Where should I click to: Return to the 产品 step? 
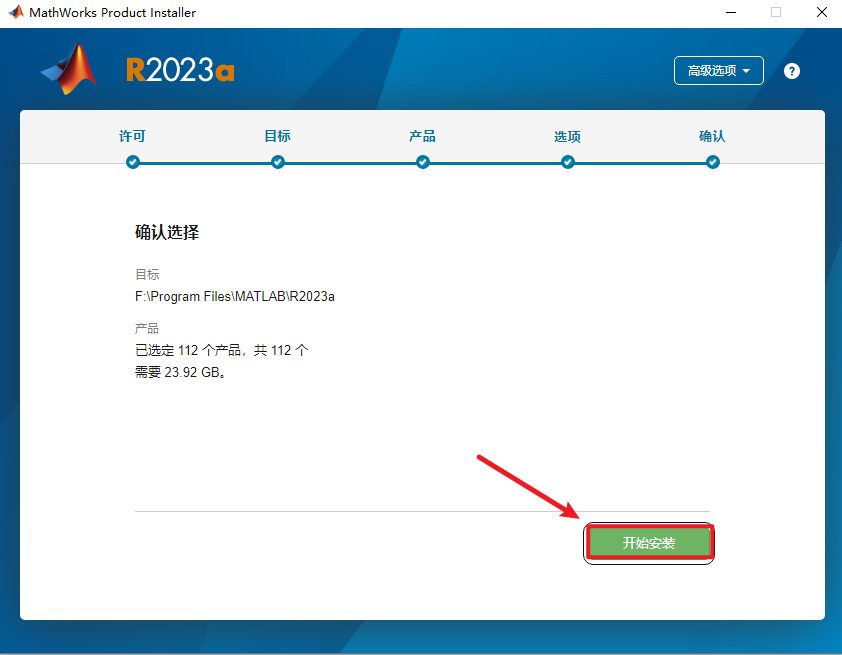tap(423, 136)
